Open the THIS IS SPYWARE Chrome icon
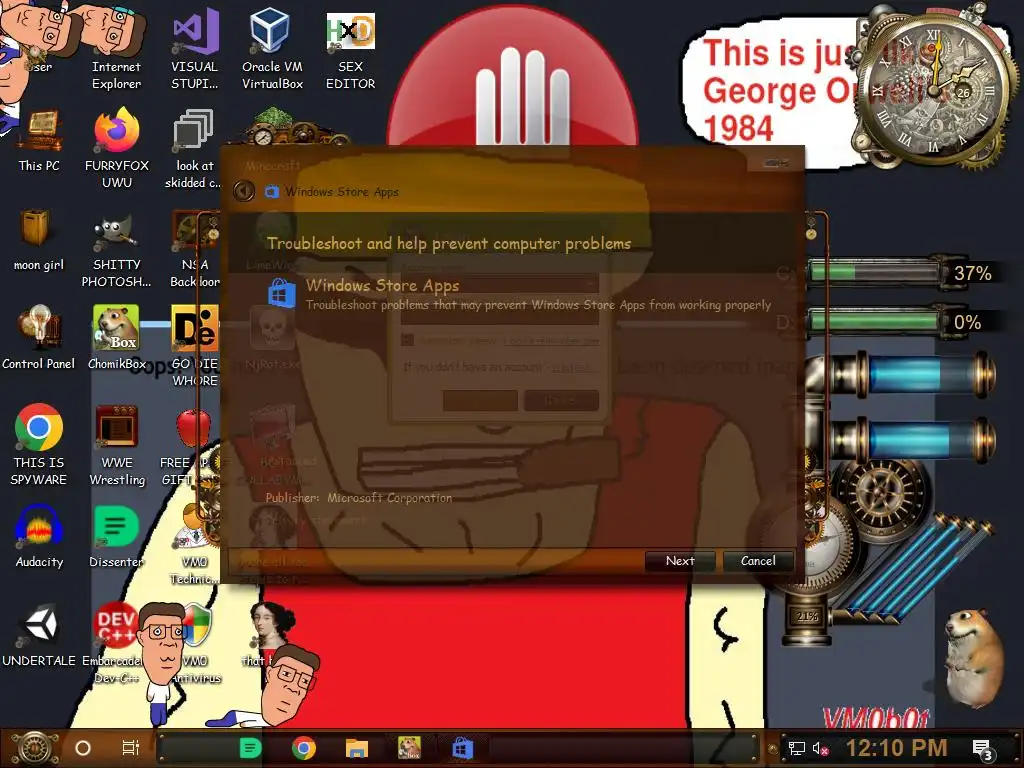The image size is (1024, 768). (39, 444)
